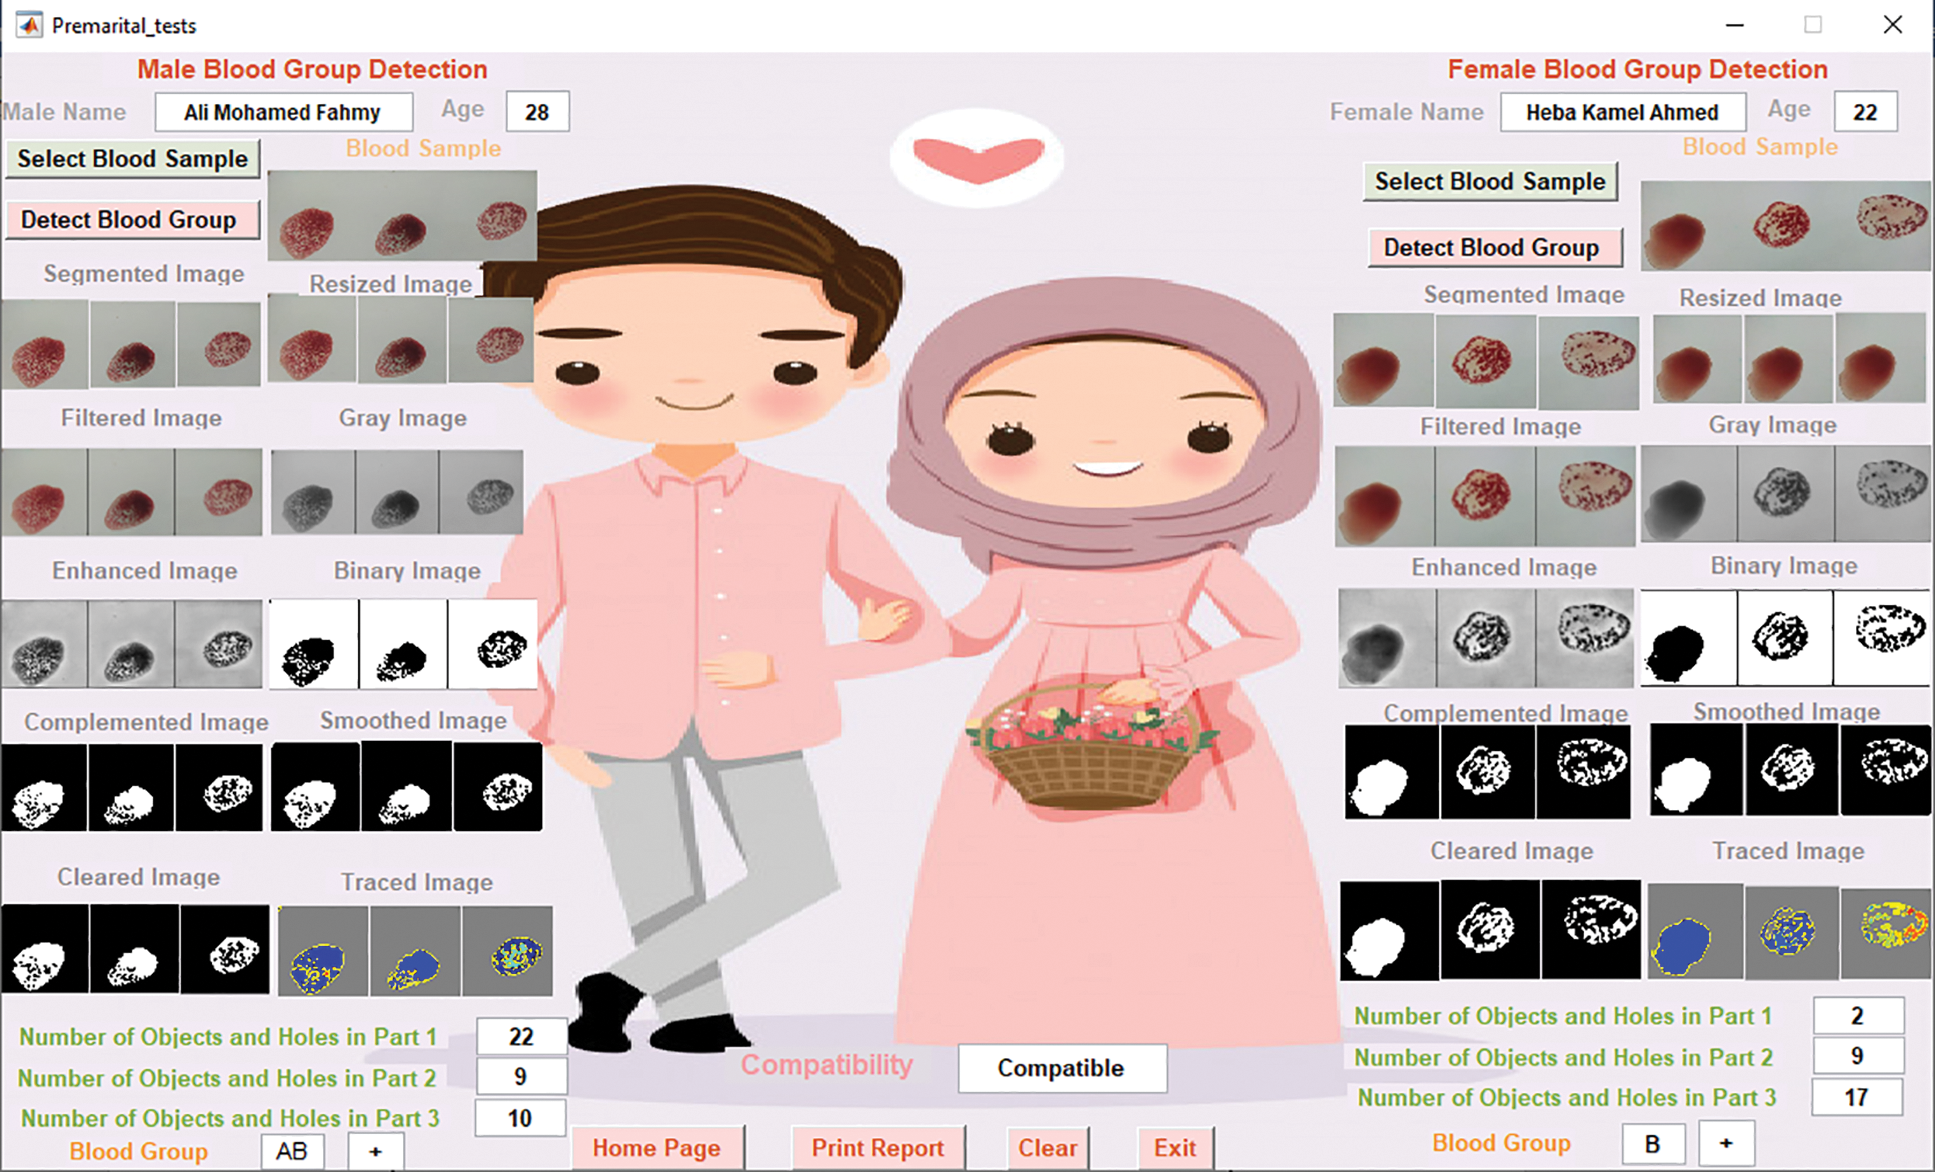Screen dimensions: 1935x1172
Task: Click the male Blood Sample image thumbnail
Action: pos(402,217)
